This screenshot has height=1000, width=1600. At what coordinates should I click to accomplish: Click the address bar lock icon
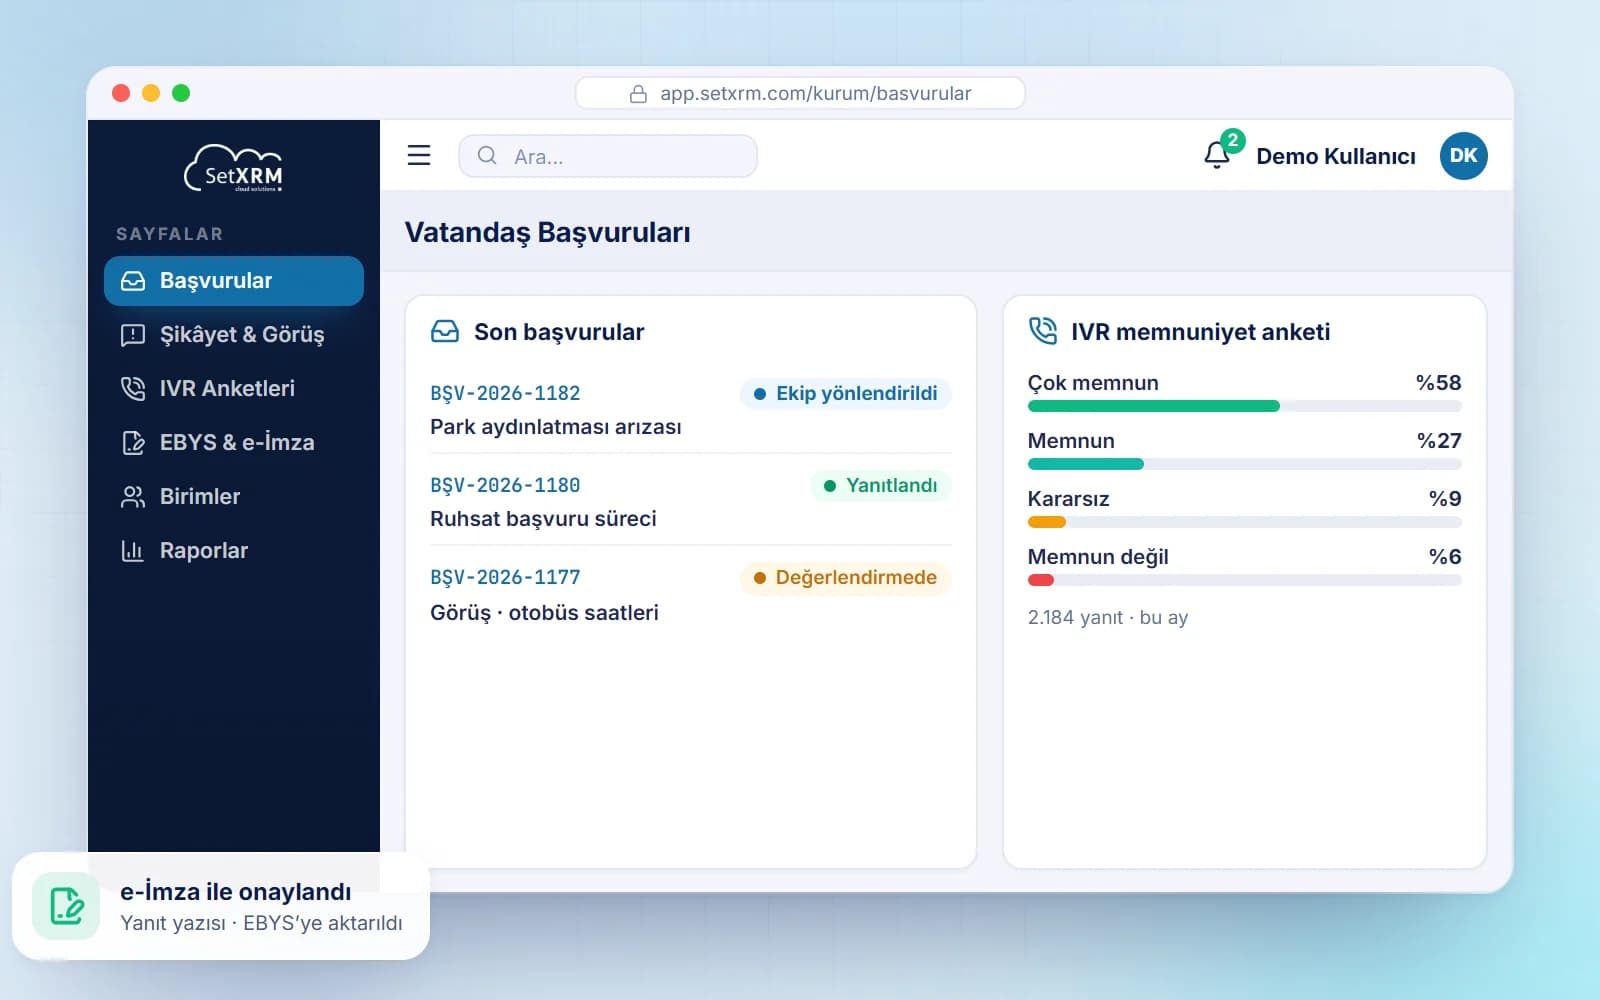[638, 94]
